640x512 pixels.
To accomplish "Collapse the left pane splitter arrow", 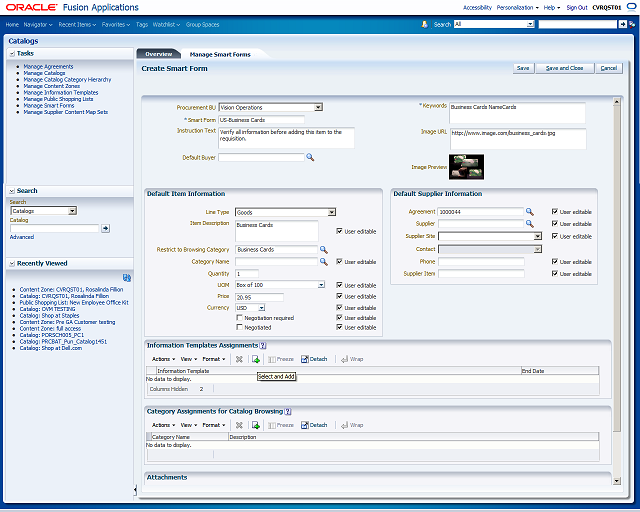I will click(x=135, y=489).
